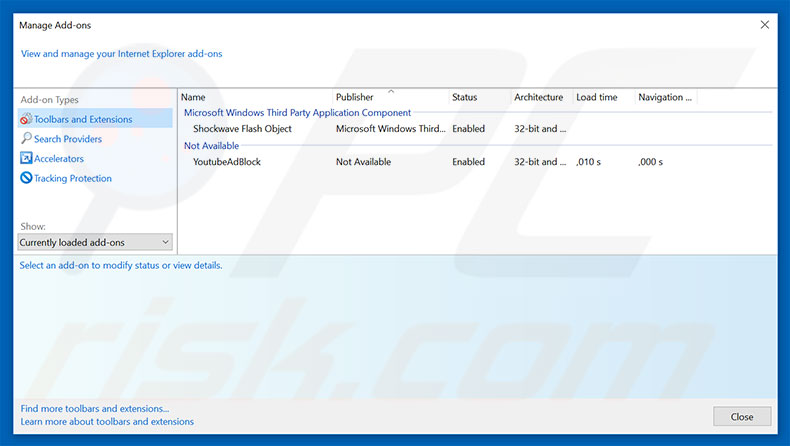The image size is (790, 446).
Task: Collapse the Microsoft Windows Third Party group
Action: point(297,113)
